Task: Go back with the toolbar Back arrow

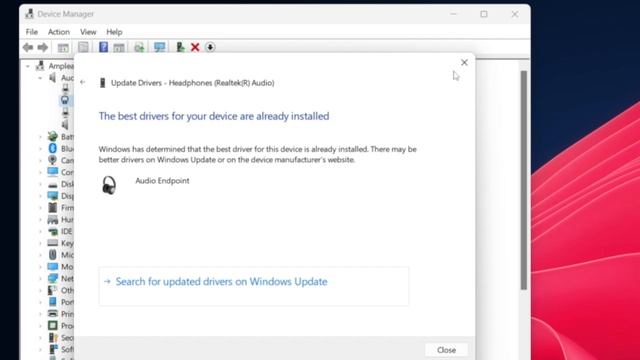Action: point(28,47)
